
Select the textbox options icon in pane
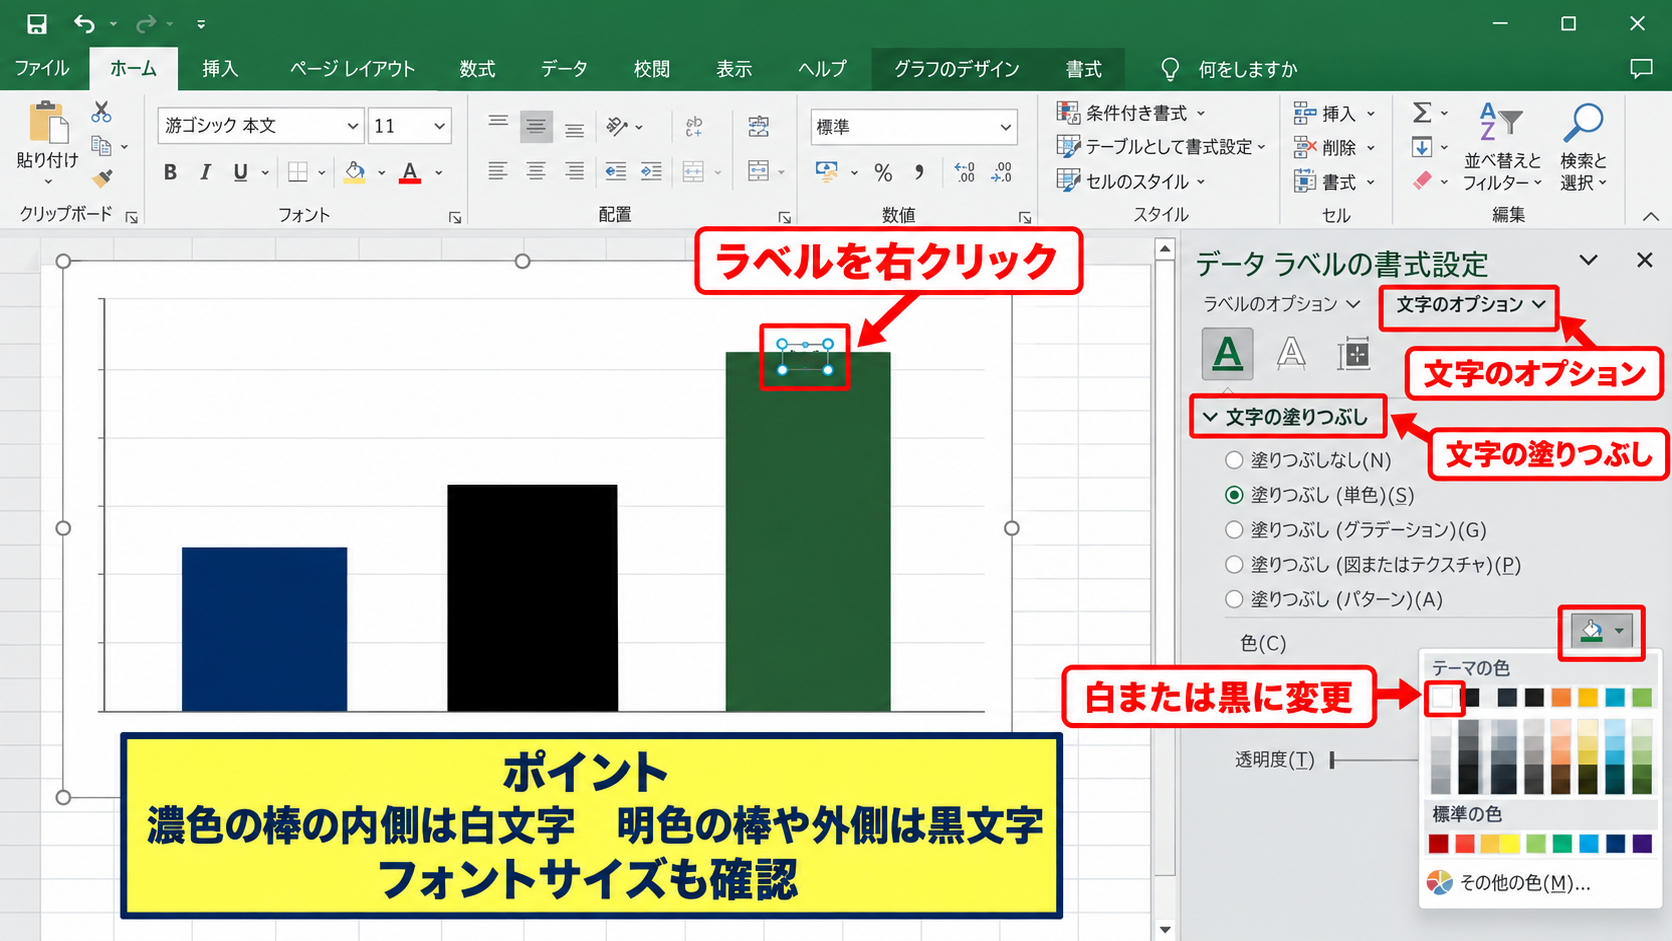(1354, 354)
